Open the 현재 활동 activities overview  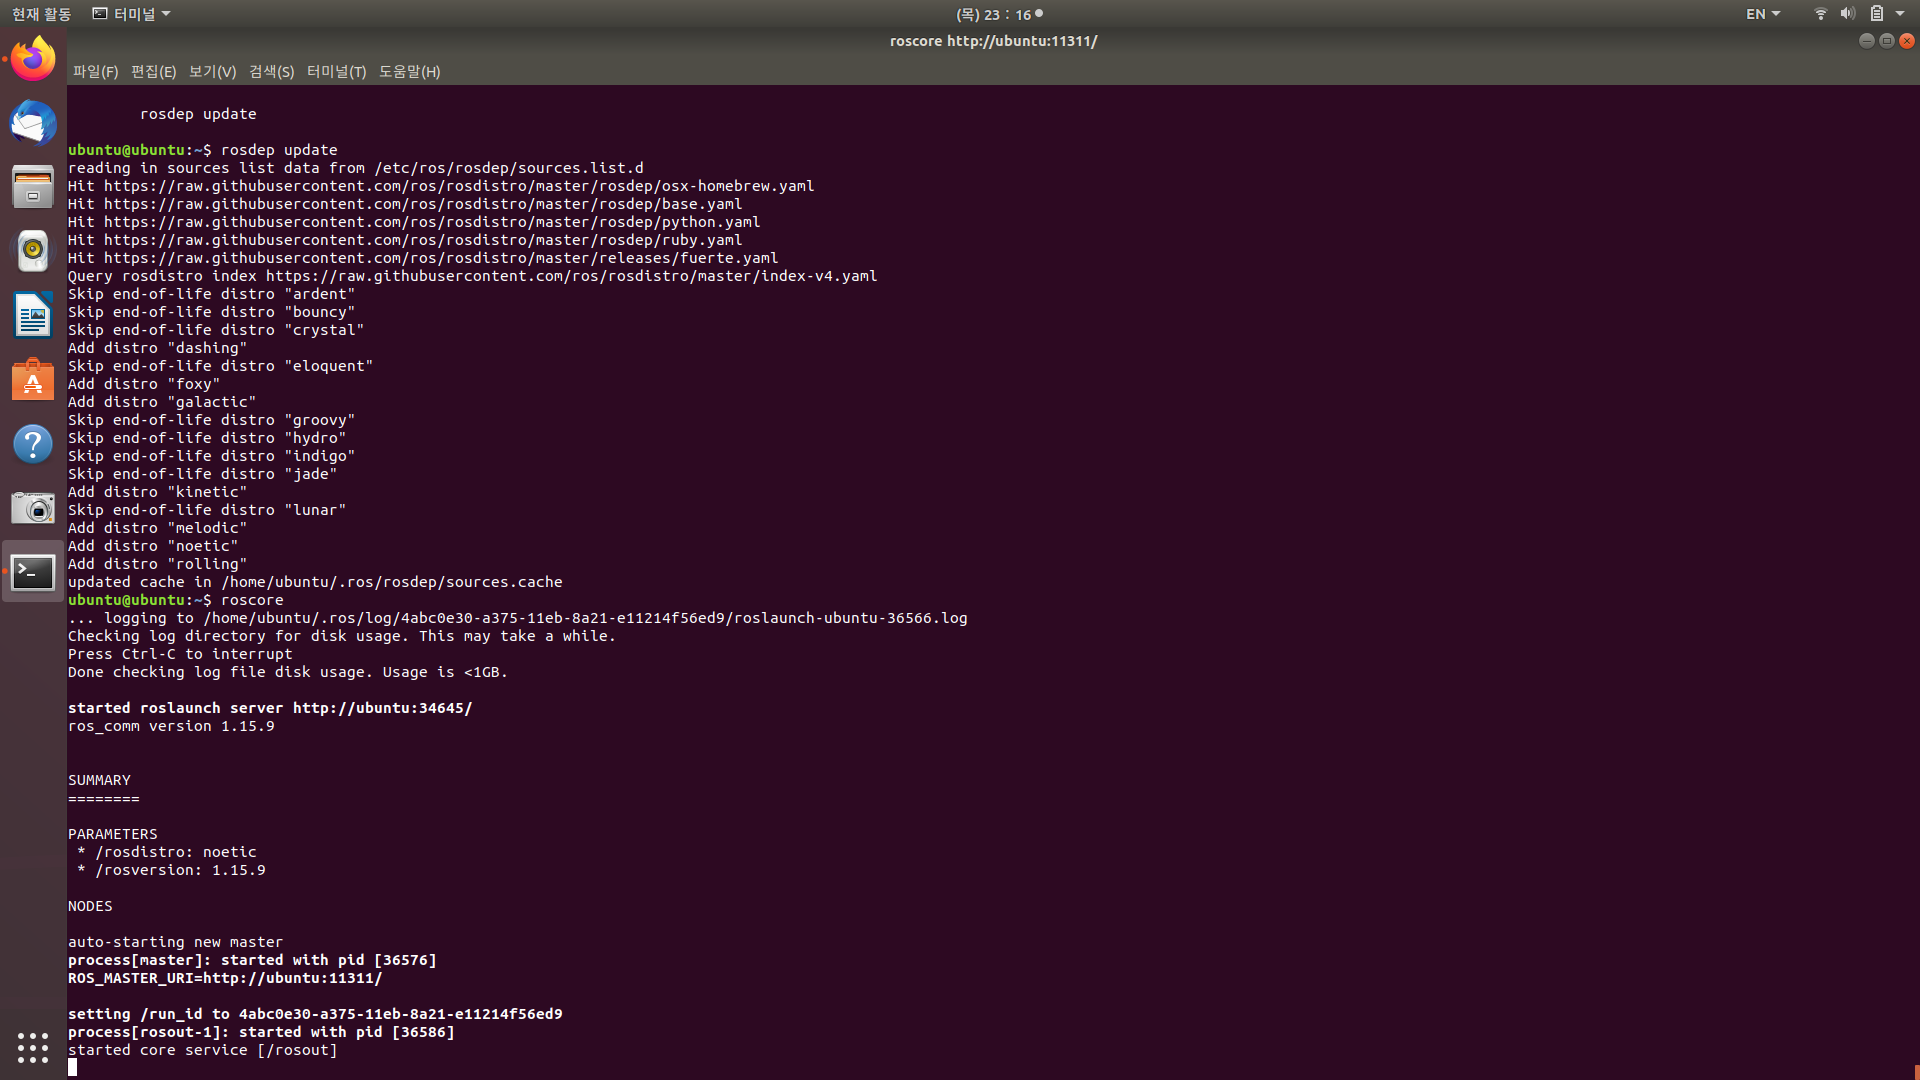click(41, 14)
